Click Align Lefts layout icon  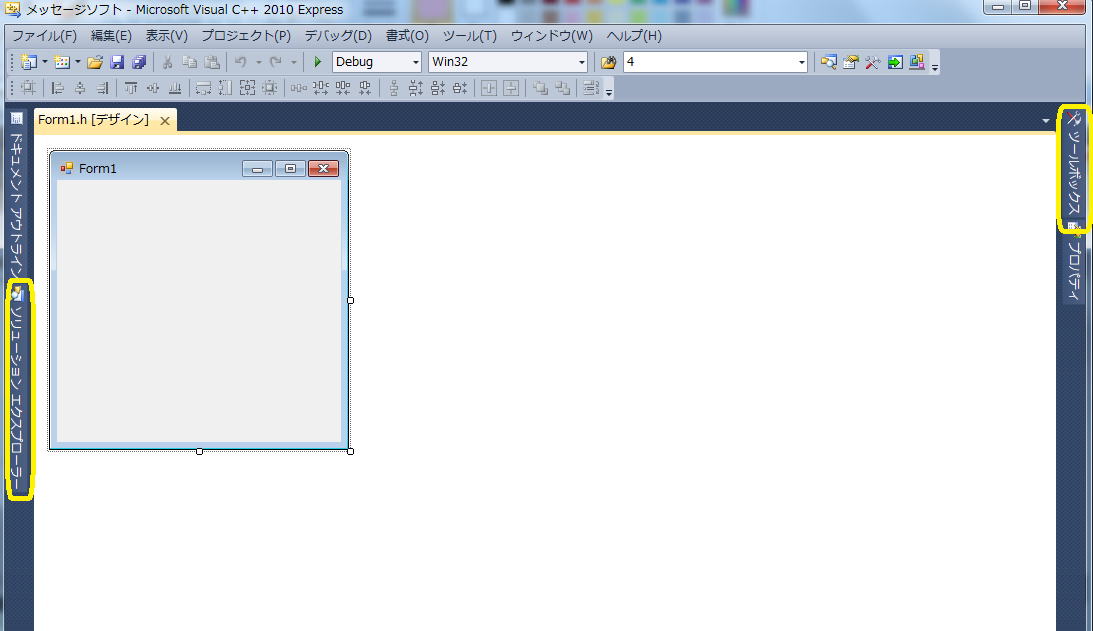[58, 88]
